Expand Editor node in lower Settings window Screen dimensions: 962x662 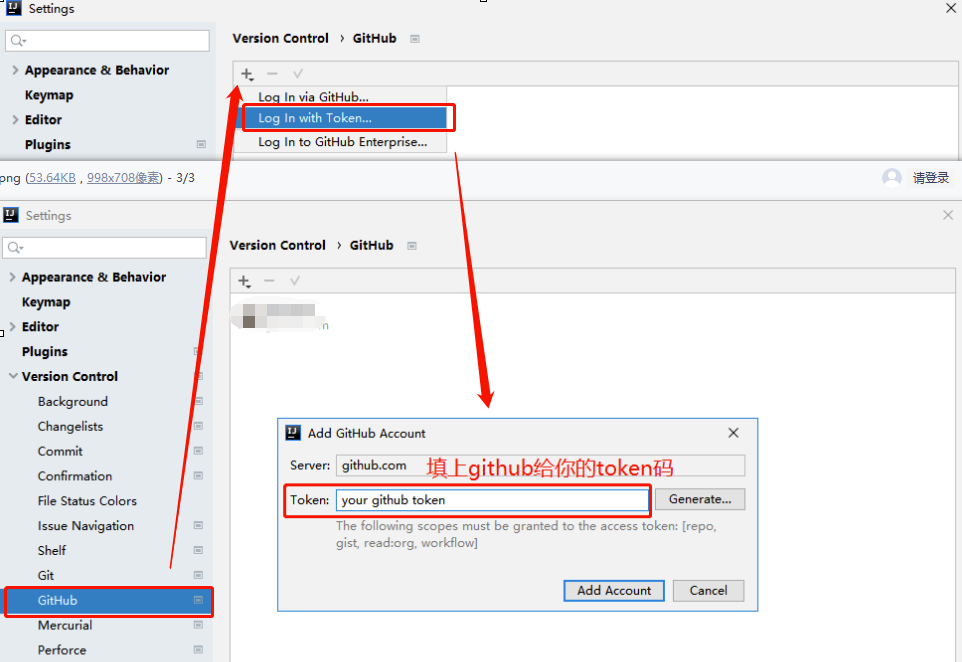click(12, 326)
